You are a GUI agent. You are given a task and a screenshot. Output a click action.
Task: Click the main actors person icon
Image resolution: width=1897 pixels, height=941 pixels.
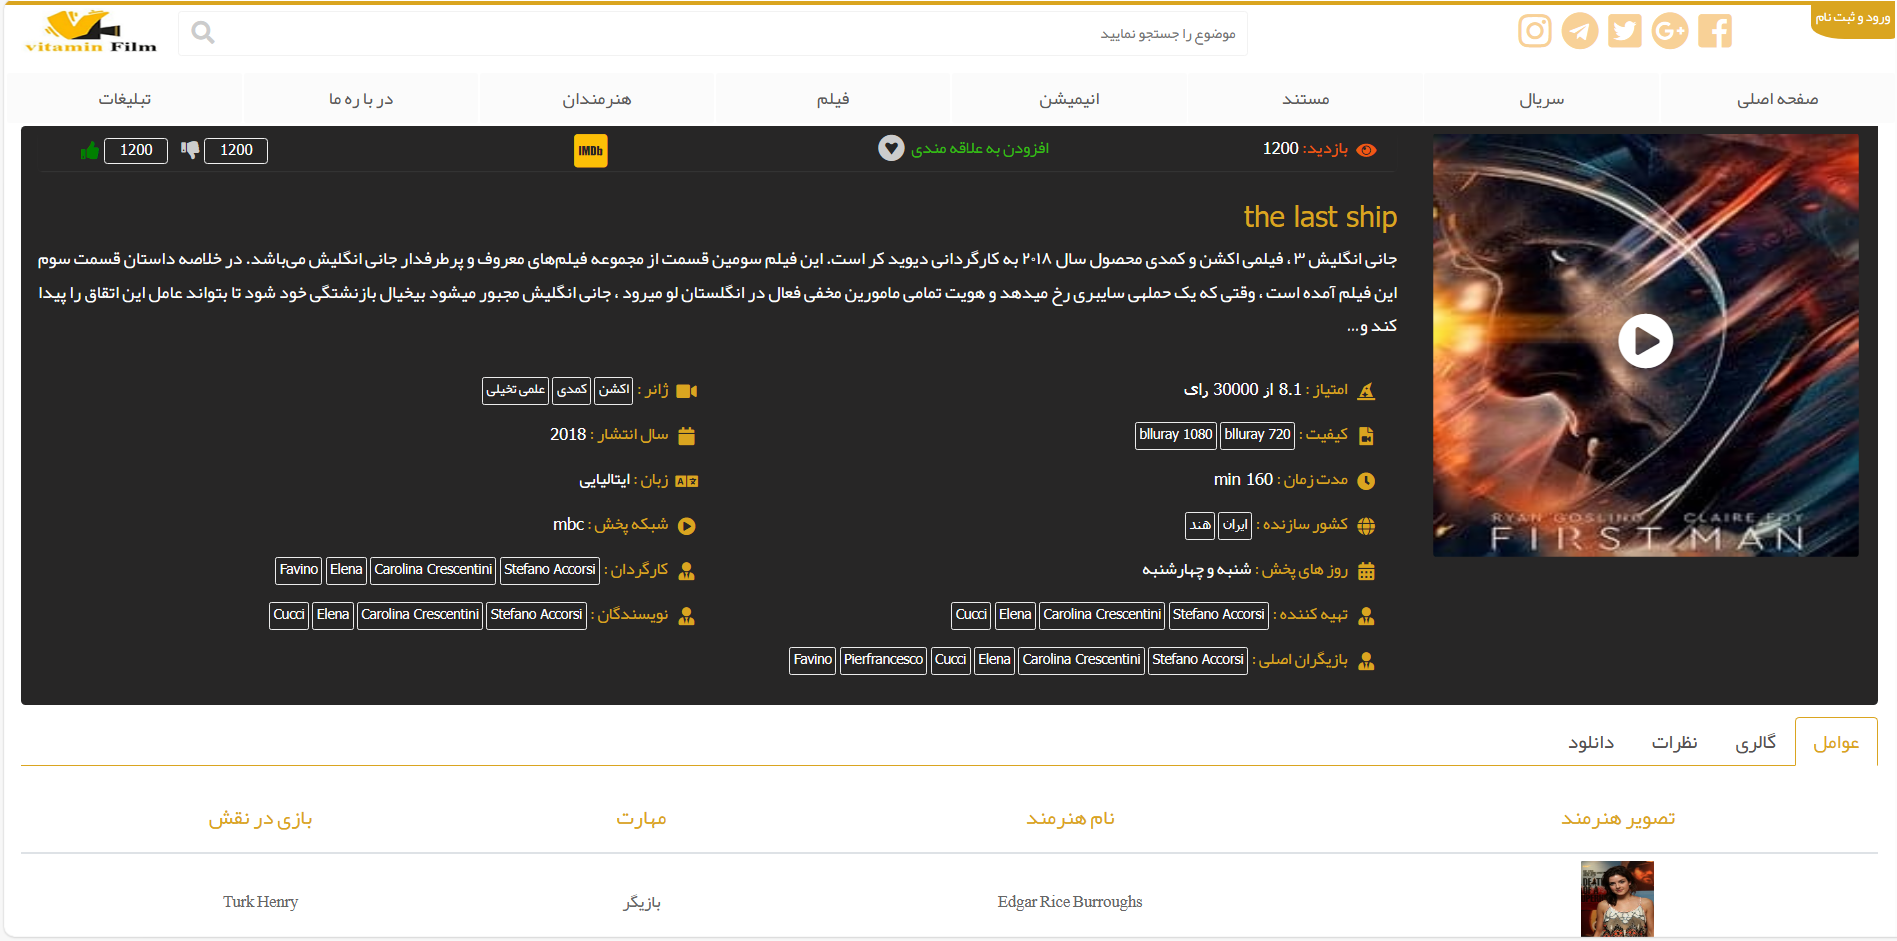click(x=1366, y=661)
